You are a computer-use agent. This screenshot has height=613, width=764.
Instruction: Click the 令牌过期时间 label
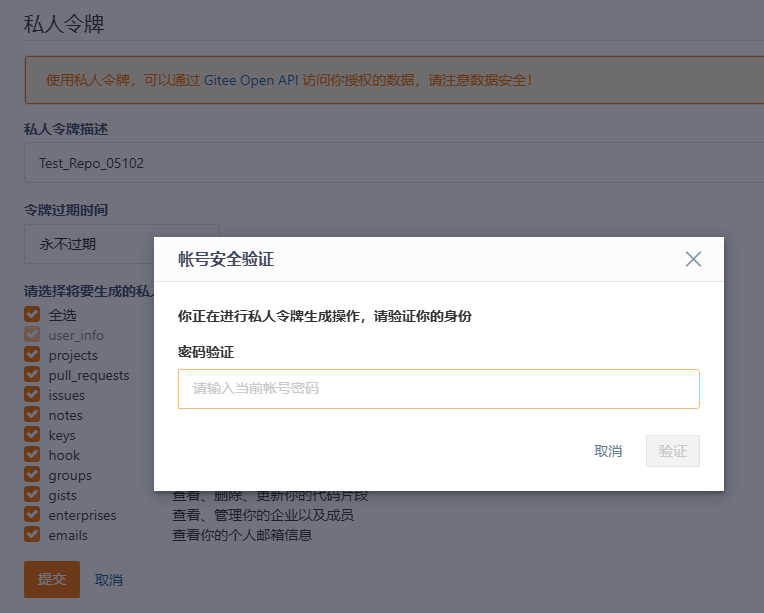[x=66, y=210]
